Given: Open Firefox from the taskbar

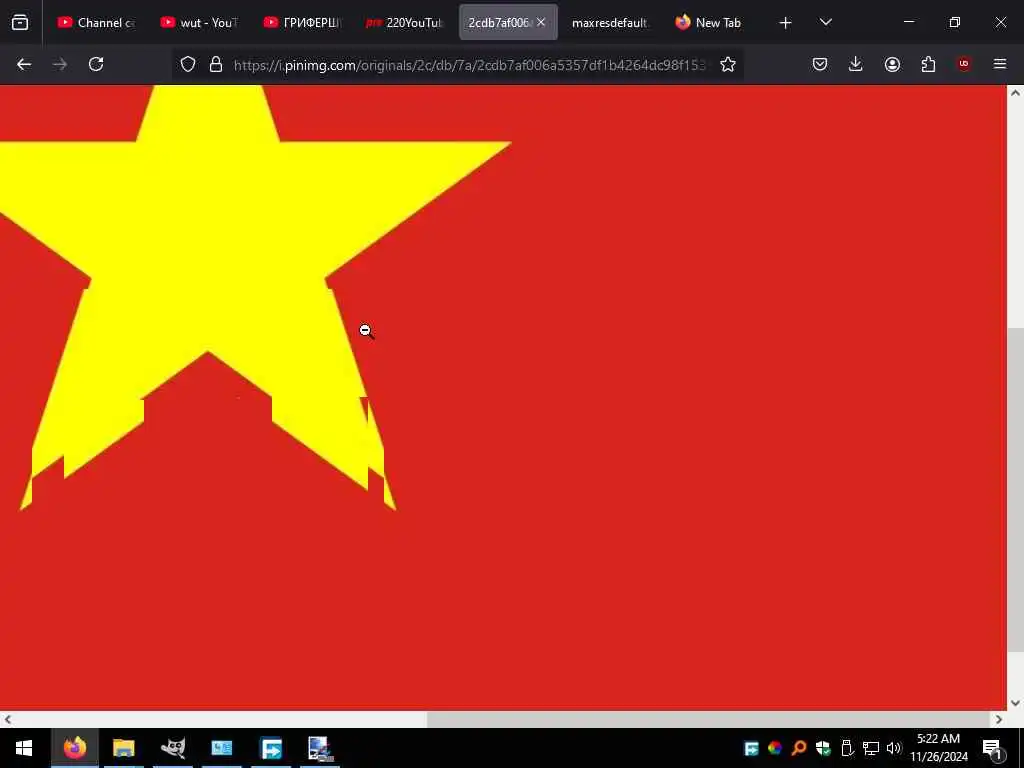Looking at the screenshot, I should 74,748.
